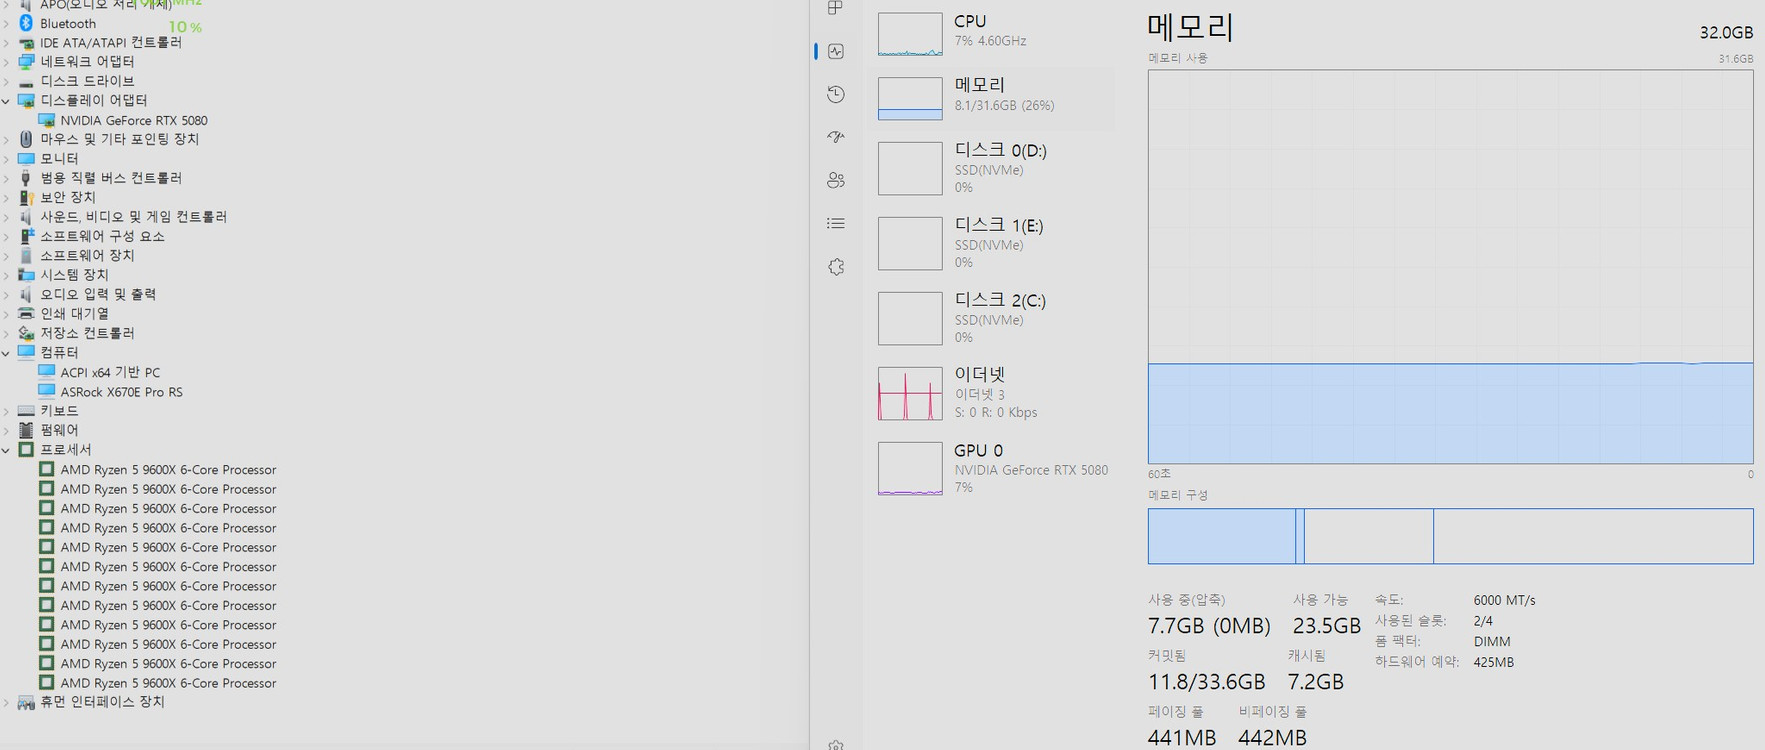Viewport: 1765px width, 750px height.
Task: Select the 소프트웨어 장치 label
Action: point(87,256)
